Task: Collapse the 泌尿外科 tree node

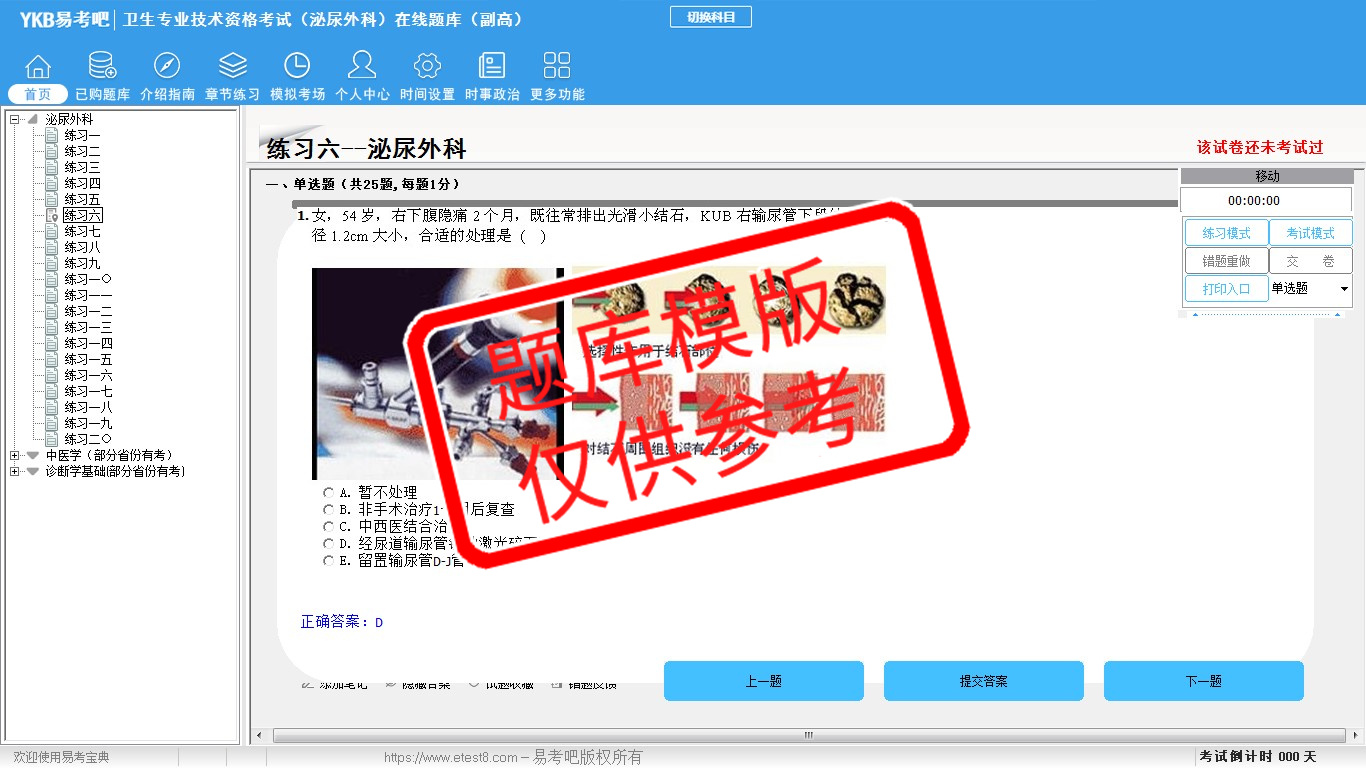Action: [x=15, y=120]
